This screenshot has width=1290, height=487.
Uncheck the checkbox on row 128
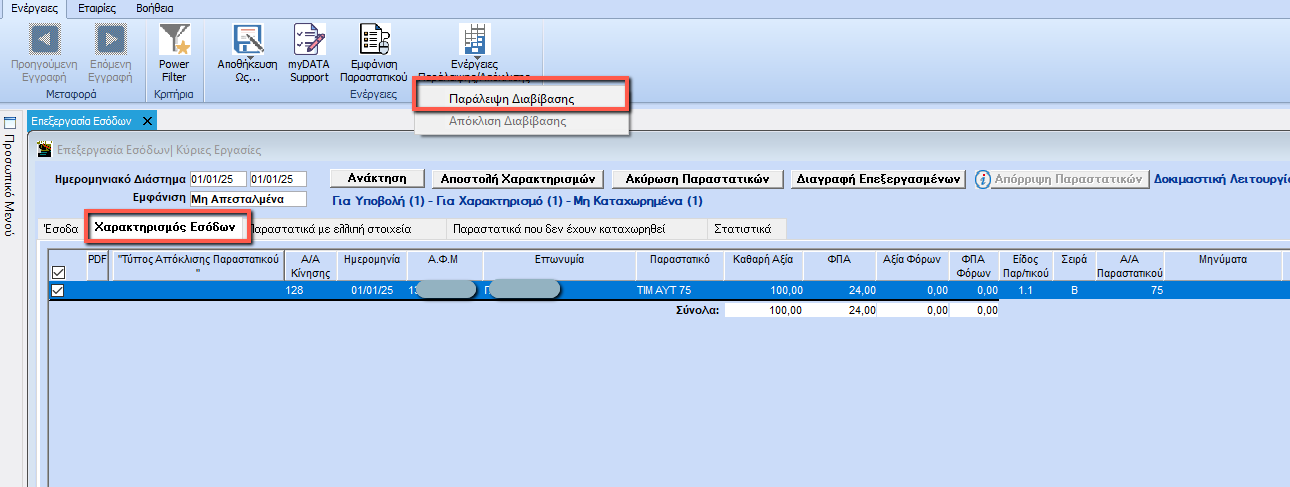tap(58, 290)
